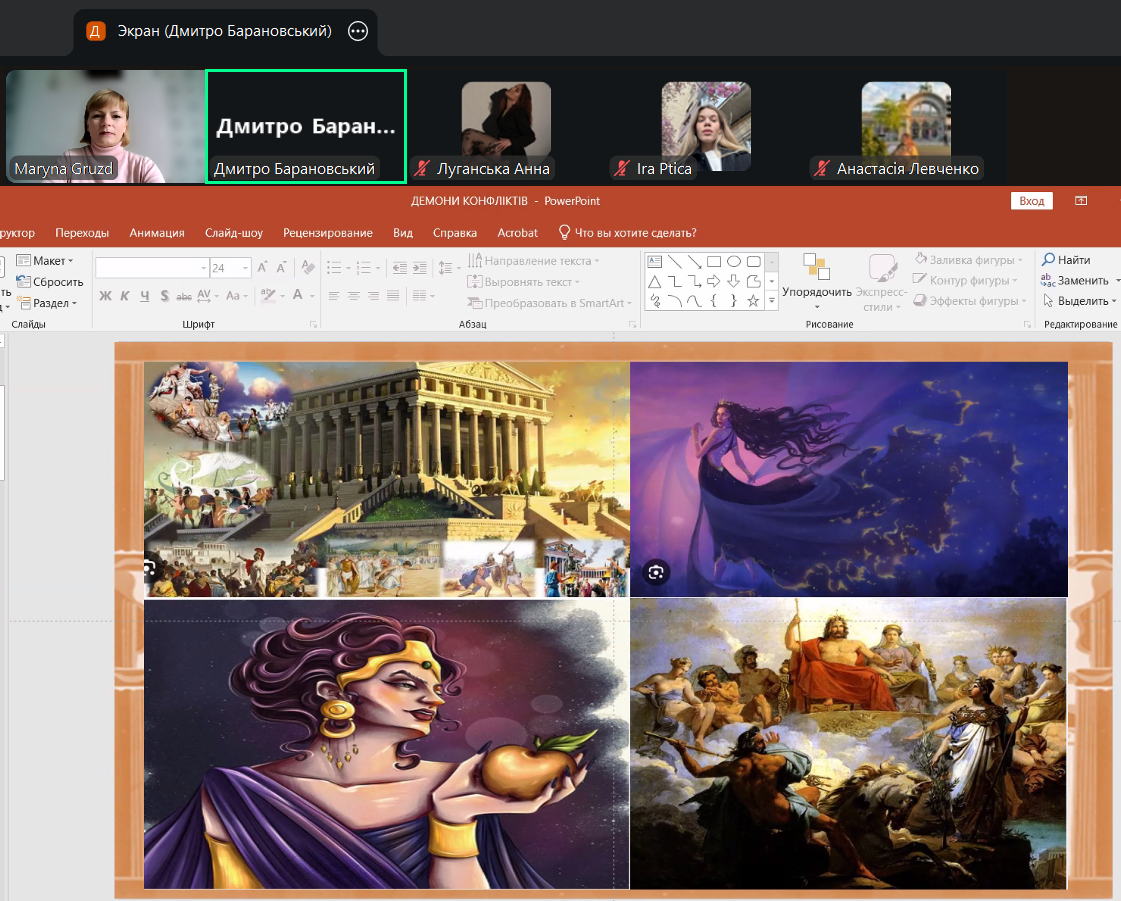
Task: Open the Выделить select dropdown
Action: tap(1080, 301)
